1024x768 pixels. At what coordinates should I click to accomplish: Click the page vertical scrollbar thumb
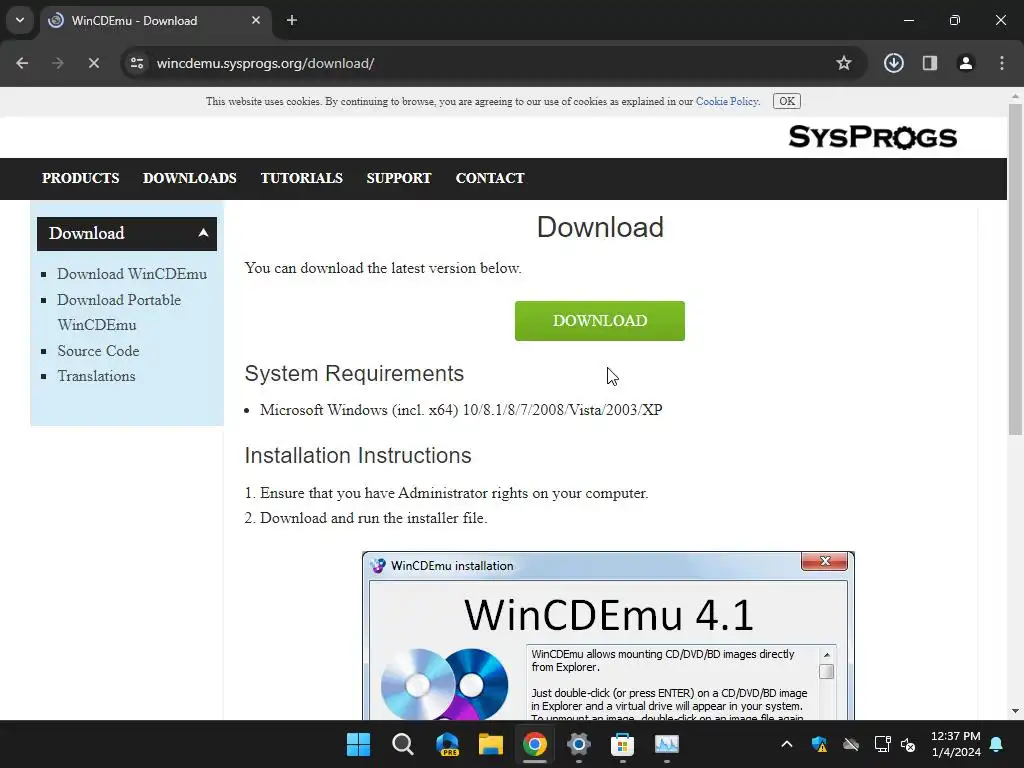tap(1015, 269)
